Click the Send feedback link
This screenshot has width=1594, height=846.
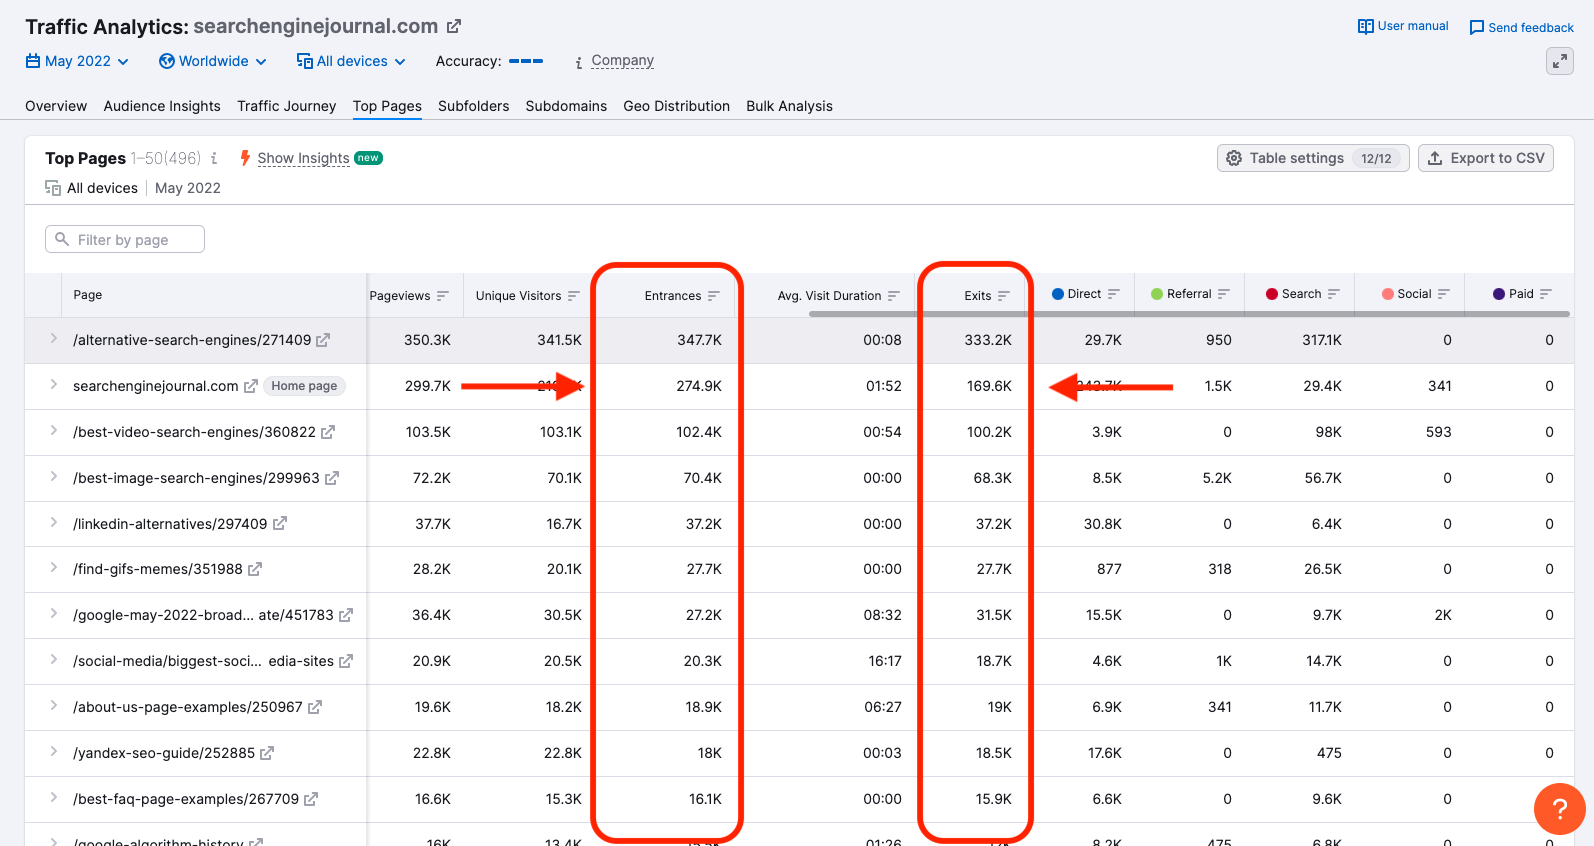tap(1531, 28)
